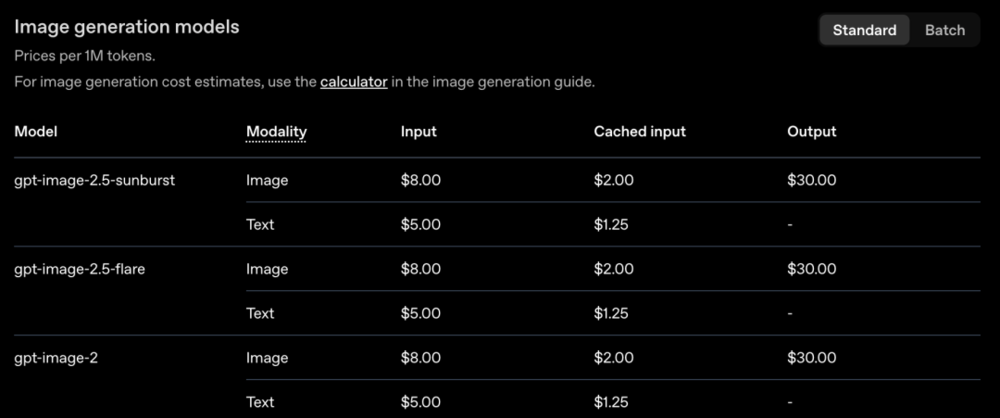
Task: Select the gpt-image-2.5-flare model name
Action: coord(79,269)
